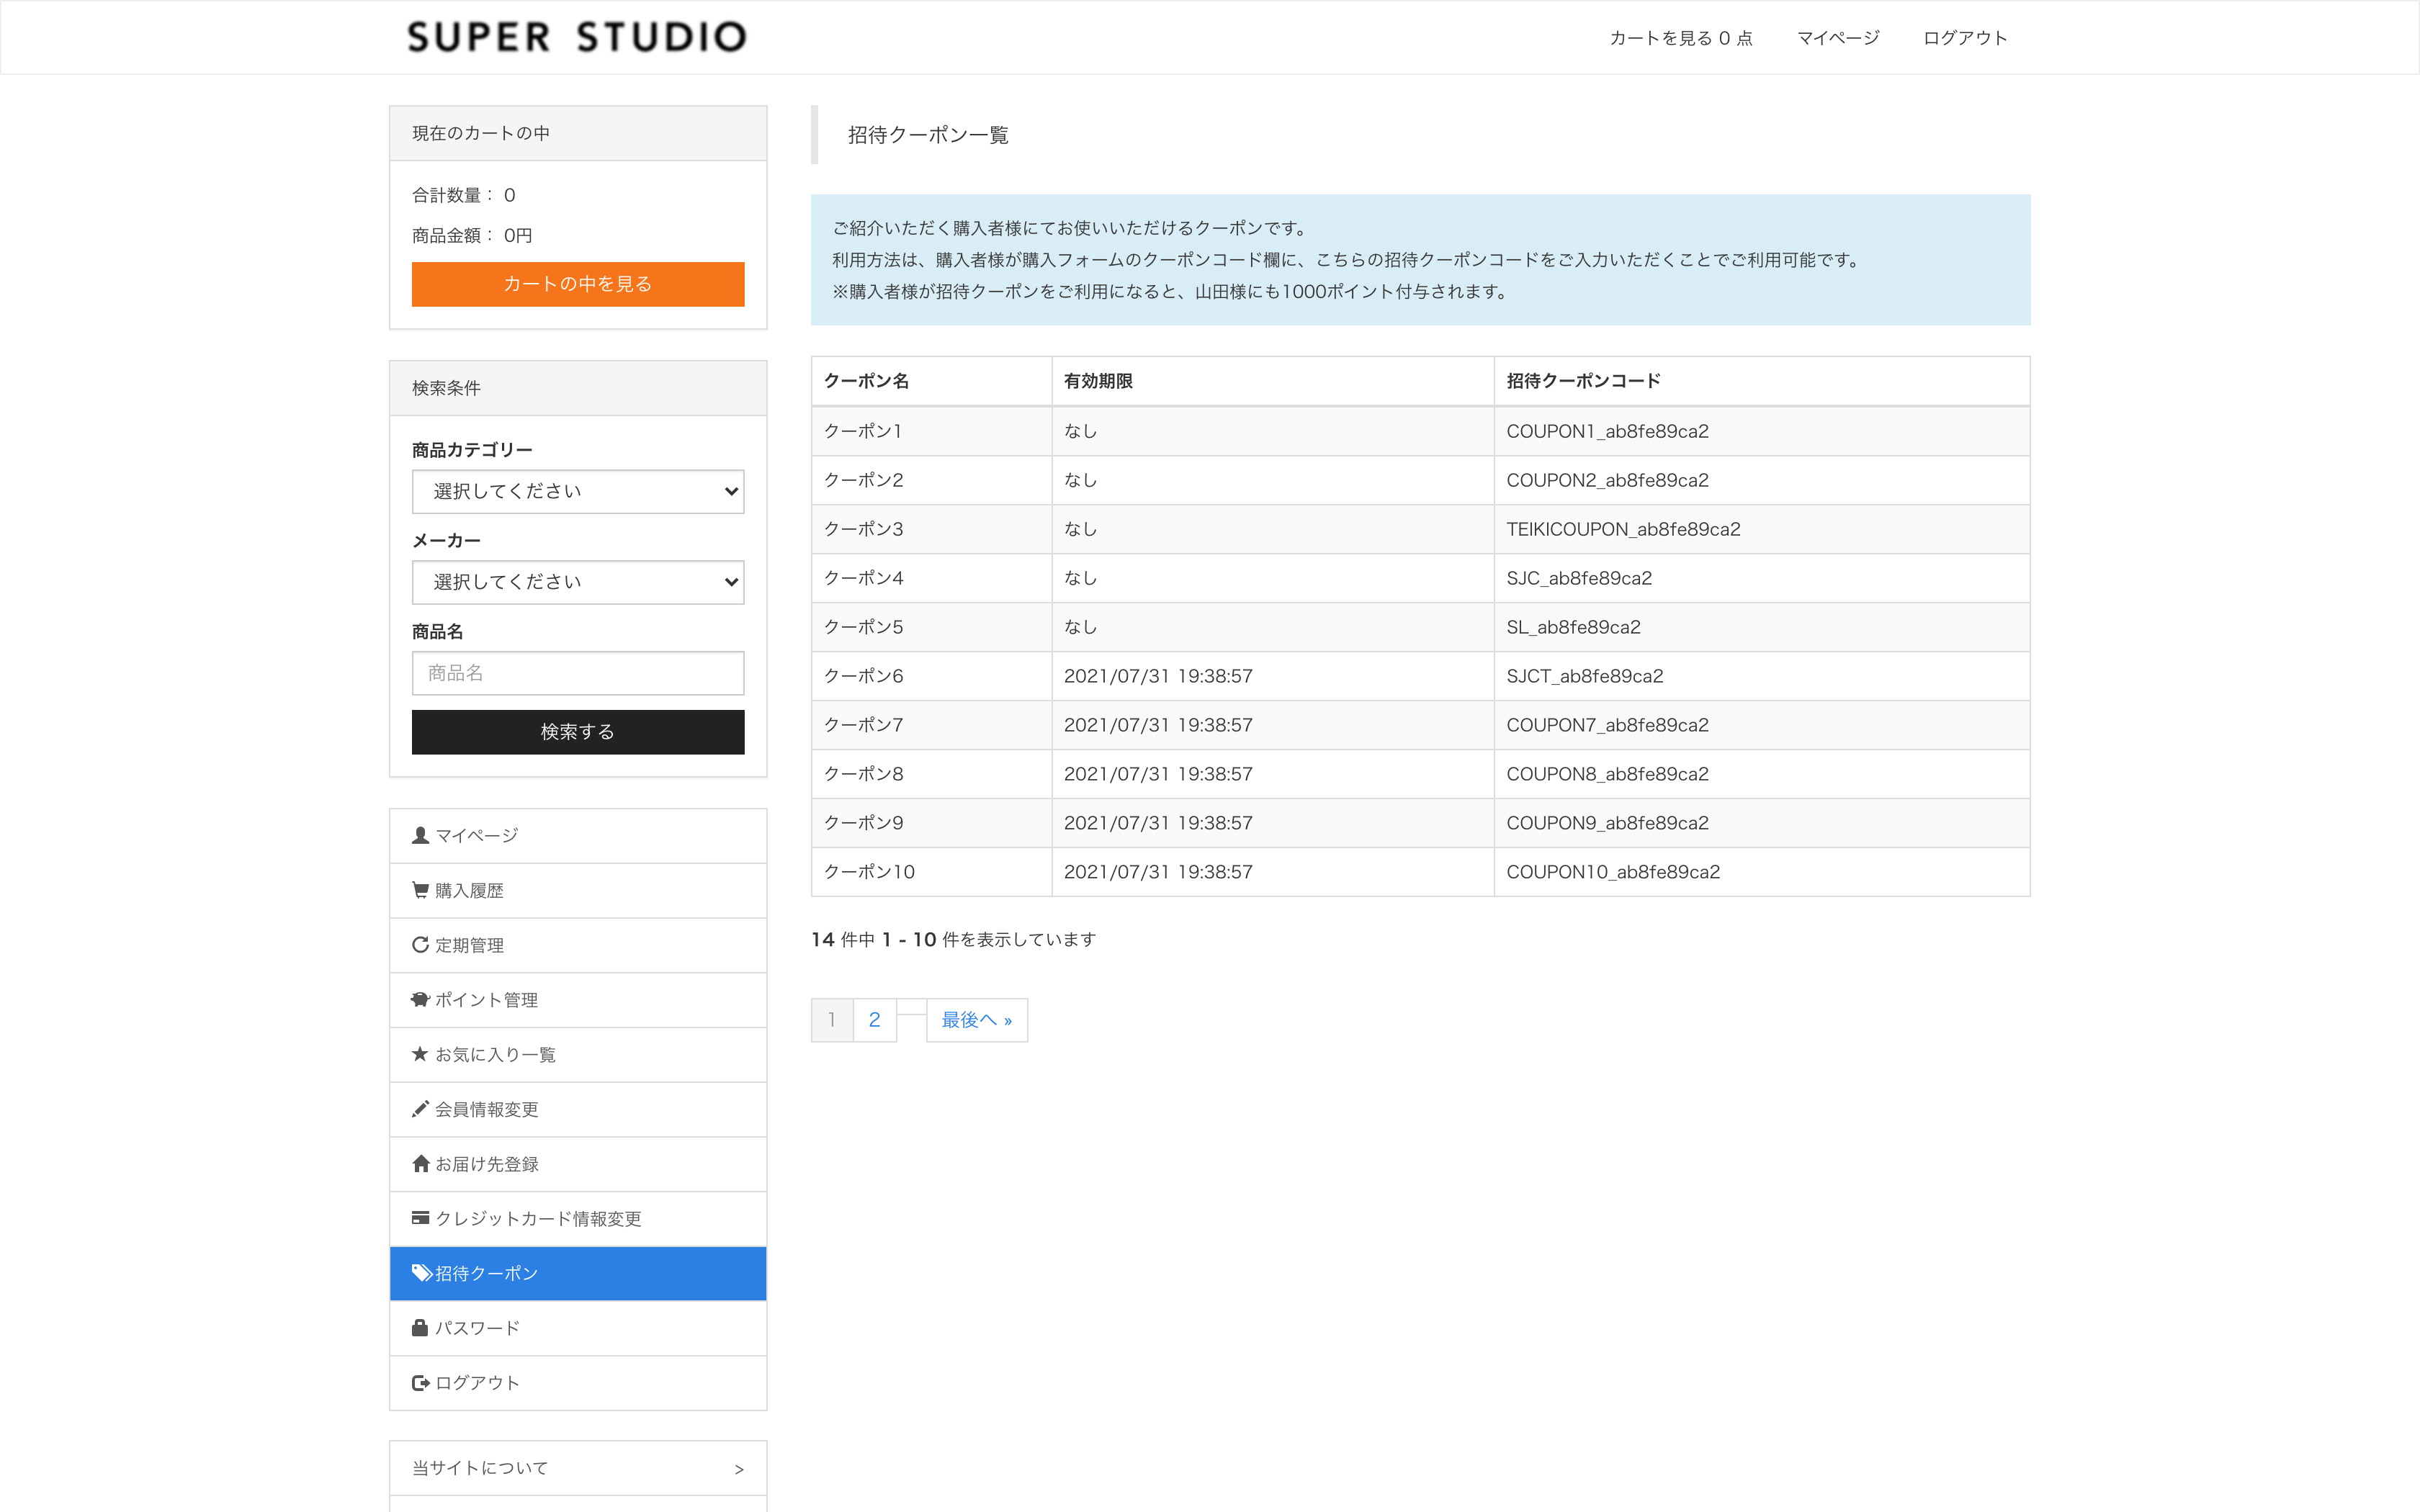Click the tag icon beside 招待クーポン
This screenshot has height=1512, width=2420.
[x=422, y=1273]
